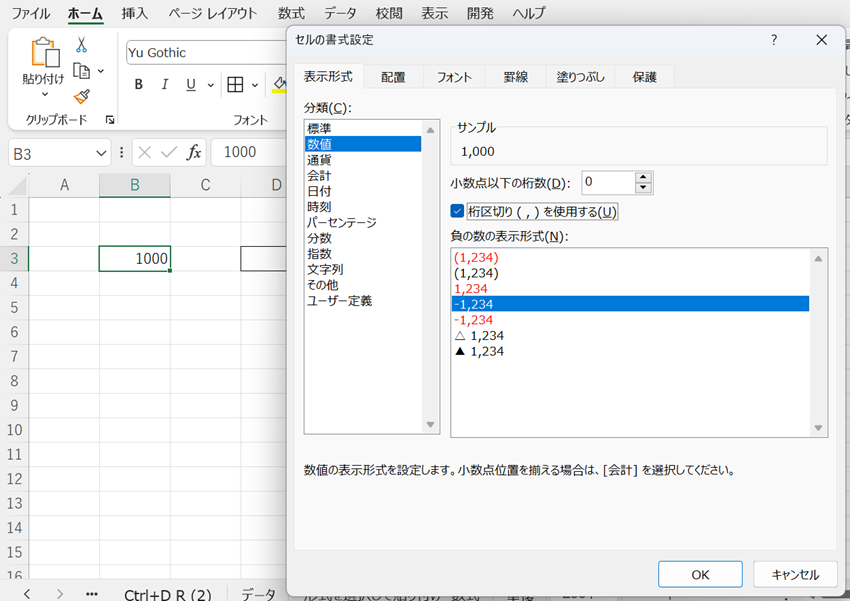The height and width of the screenshot is (601, 850).
Task: Toggle Italic formatting
Action: coord(164,85)
